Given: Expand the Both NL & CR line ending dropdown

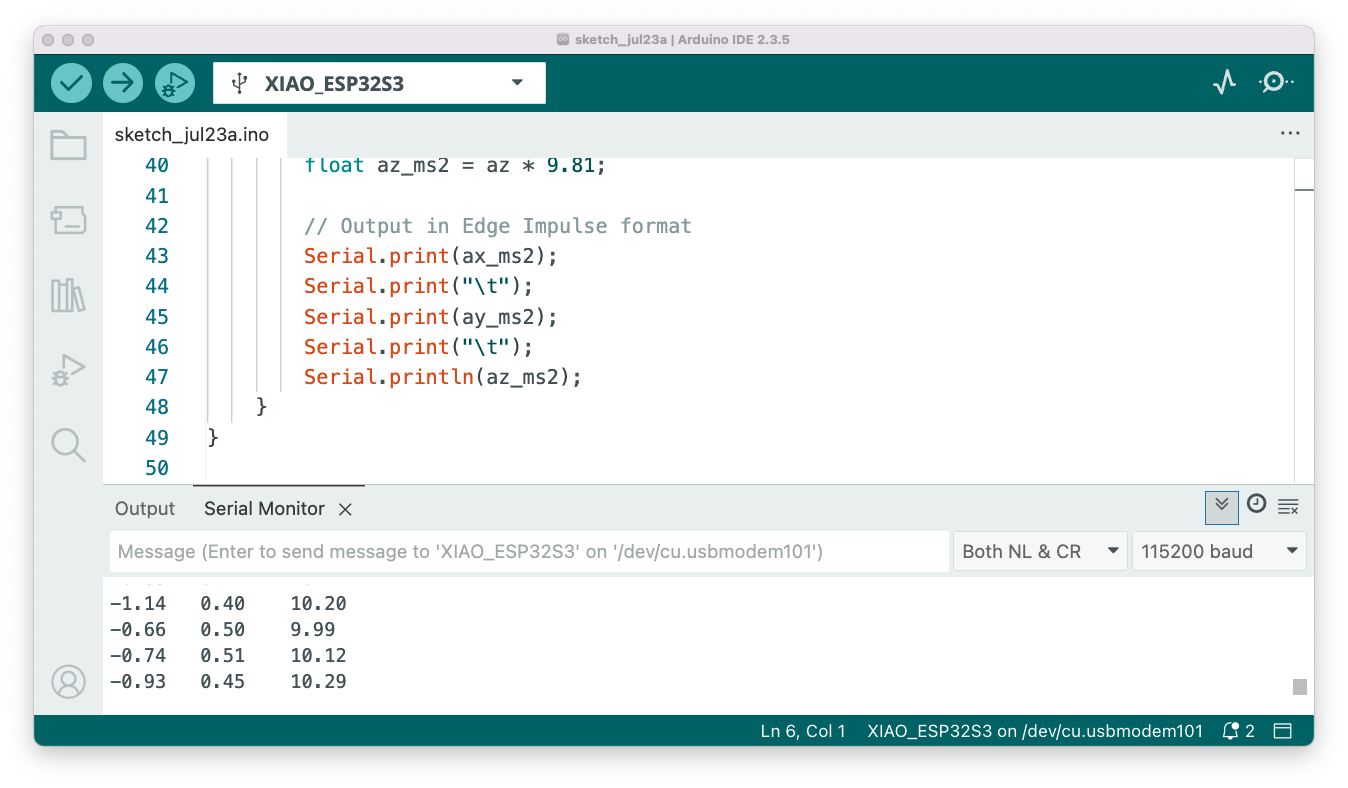Looking at the screenshot, I should coord(1039,551).
